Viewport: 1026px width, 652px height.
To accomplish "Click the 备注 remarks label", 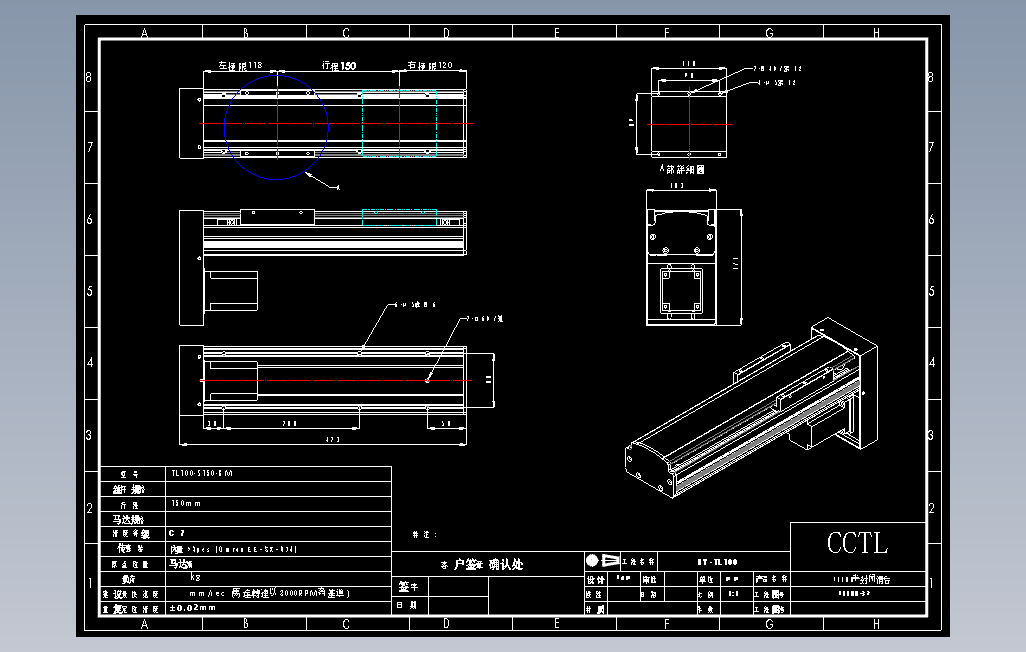I will (425, 534).
